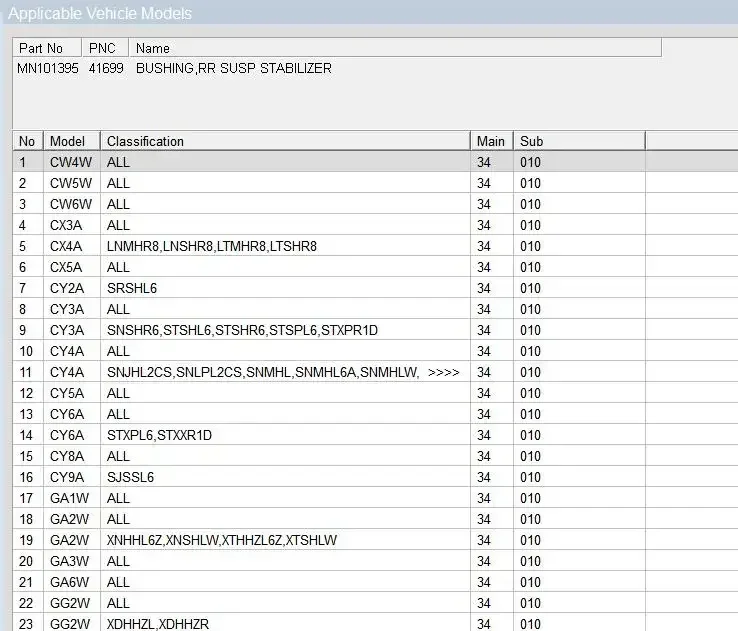The image size is (738, 631).
Task: Expand the >>>> overflow marker in row 11
Action: click(443, 372)
